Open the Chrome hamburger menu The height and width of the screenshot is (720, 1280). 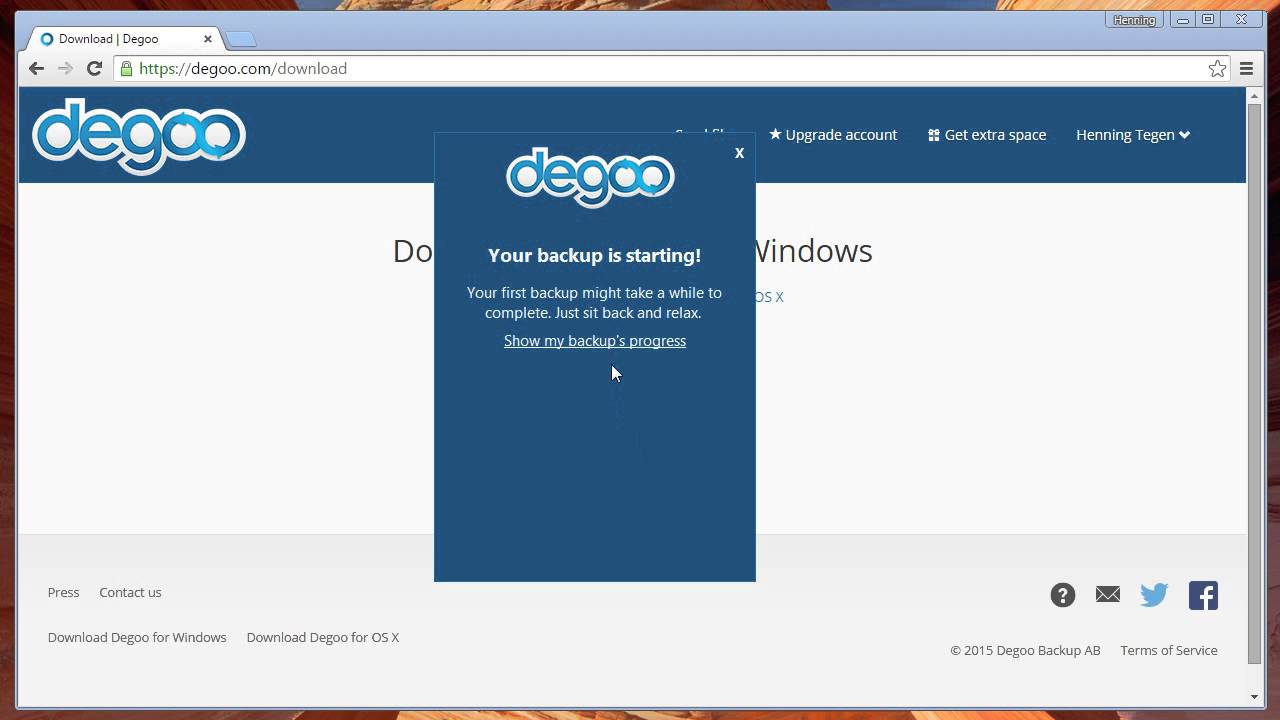click(x=1246, y=68)
